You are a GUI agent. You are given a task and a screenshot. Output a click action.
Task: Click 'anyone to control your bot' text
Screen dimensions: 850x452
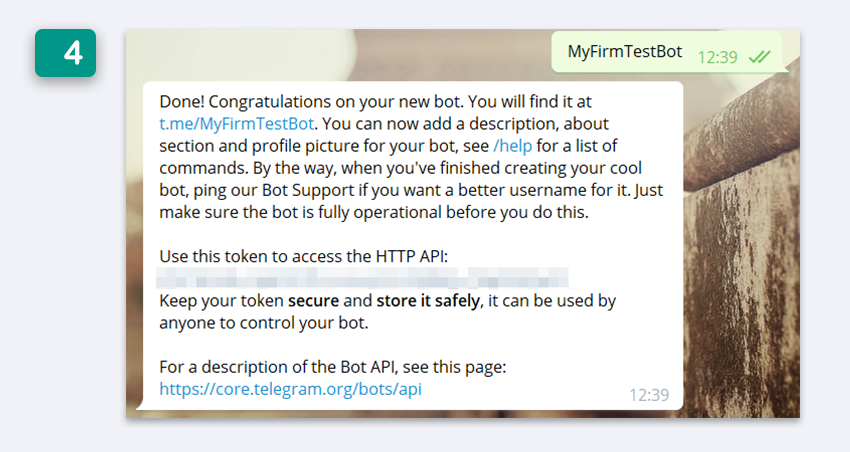pyautogui.click(x=263, y=323)
